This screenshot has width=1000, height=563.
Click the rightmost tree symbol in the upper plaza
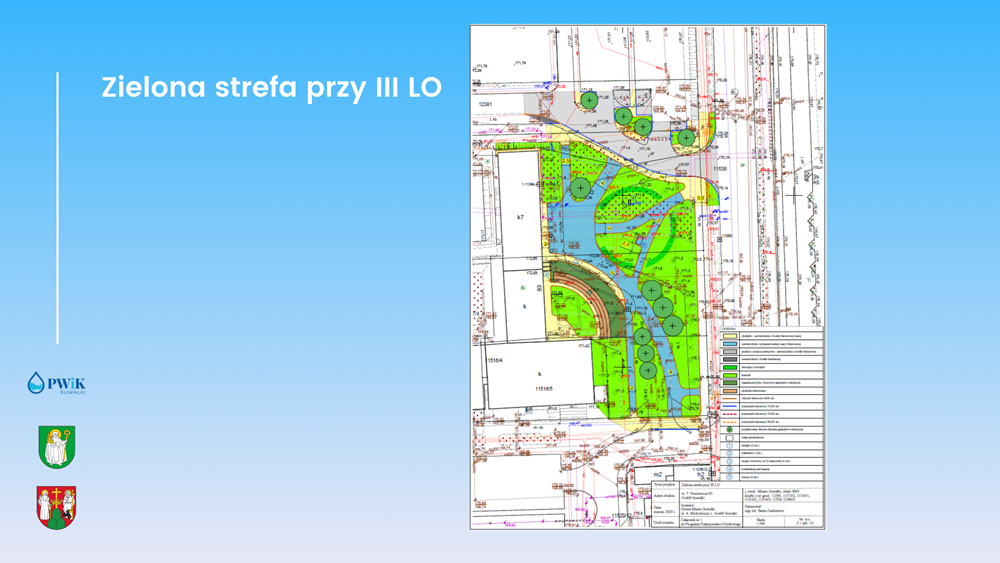[x=685, y=138]
